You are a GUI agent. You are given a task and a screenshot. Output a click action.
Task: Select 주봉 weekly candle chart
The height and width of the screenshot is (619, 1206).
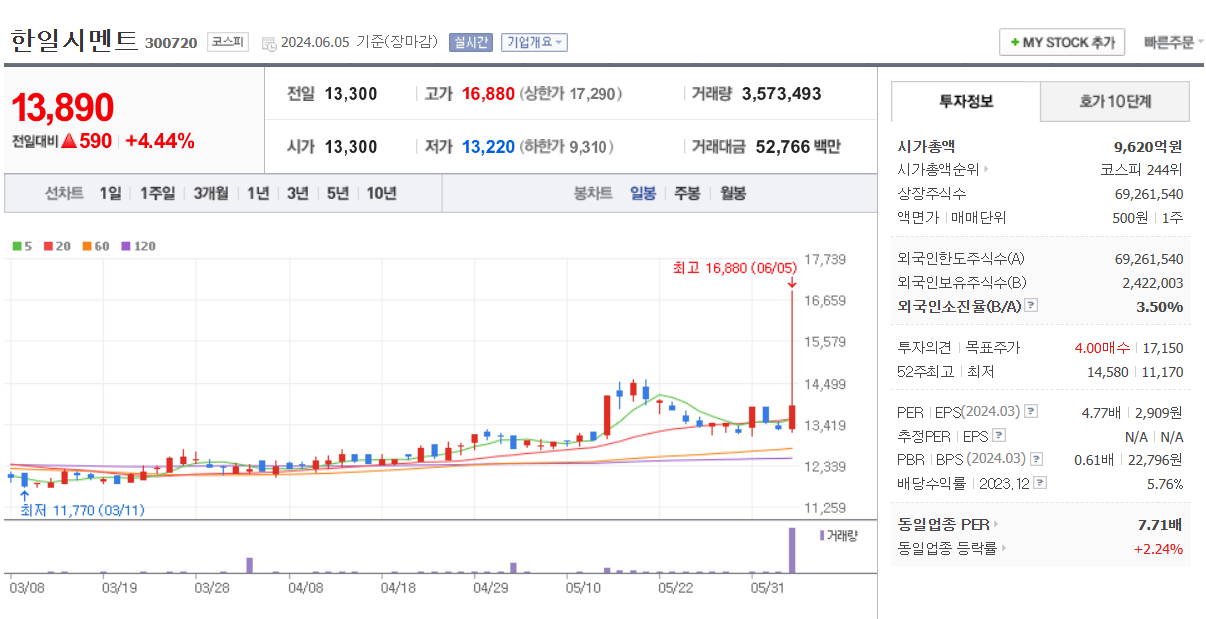click(x=687, y=193)
